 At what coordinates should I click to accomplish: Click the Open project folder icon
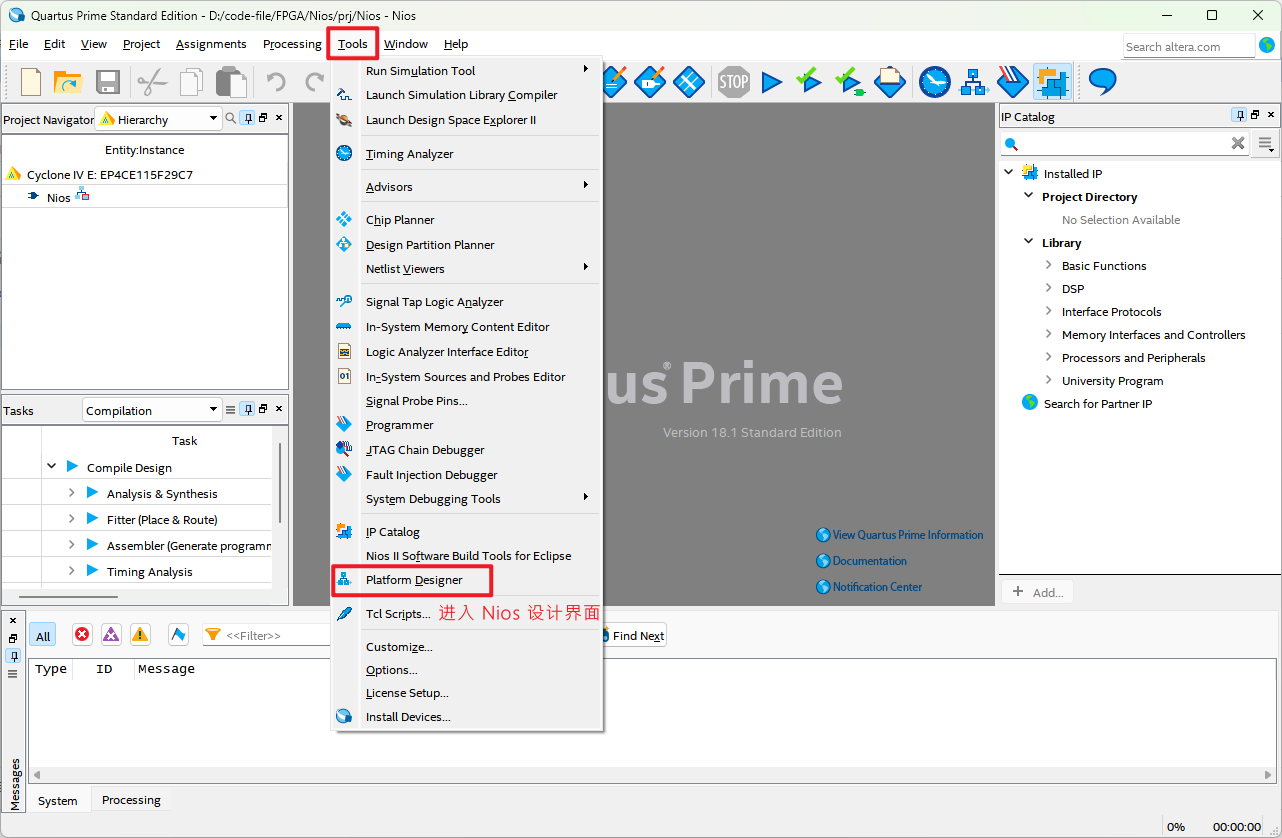point(67,82)
